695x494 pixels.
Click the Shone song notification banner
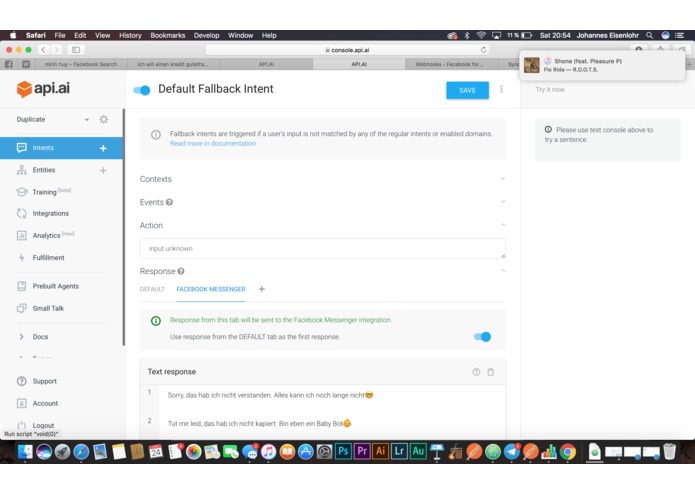pyautogui.click(x=602, y=65)
